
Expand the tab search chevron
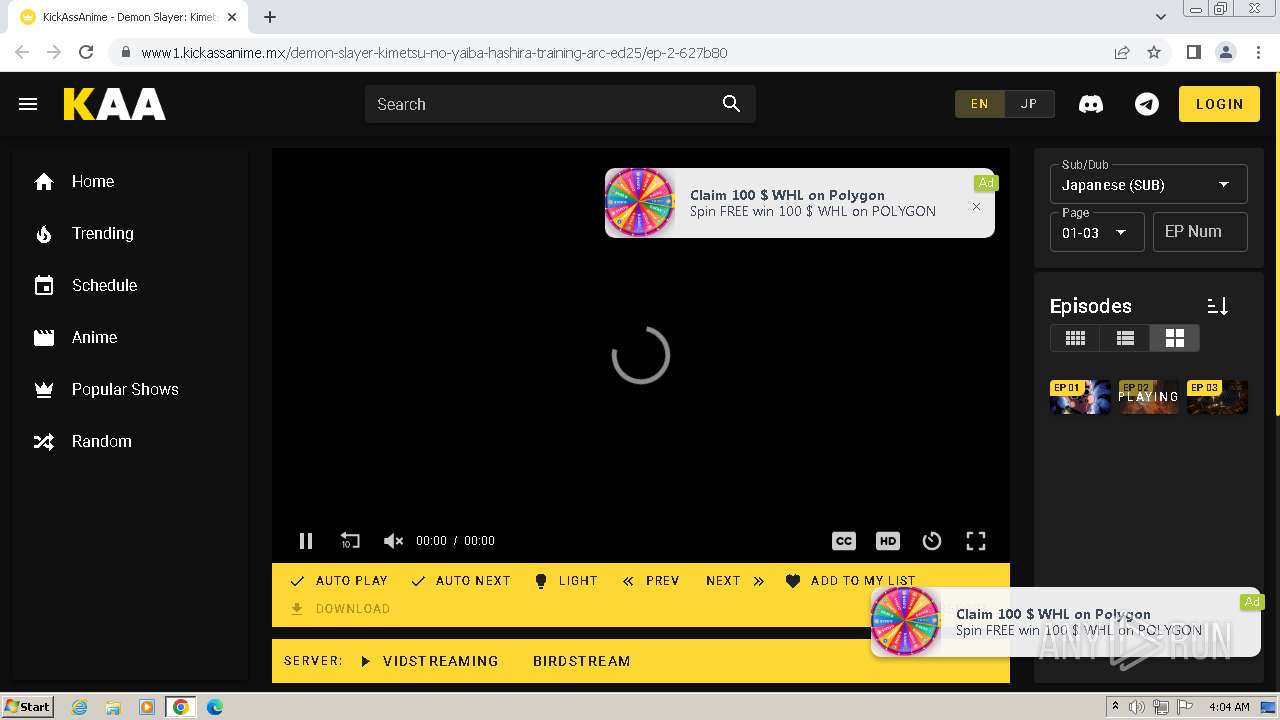[x=1160, y=17]
